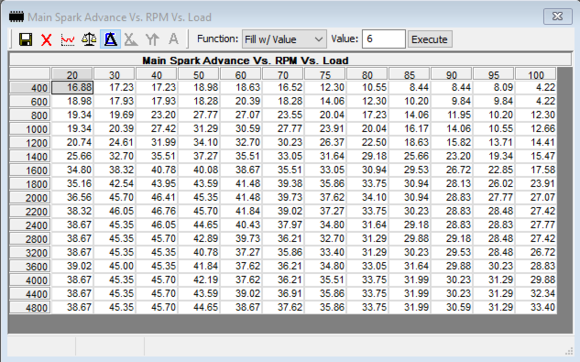Click the red X cancel icon
This screenshot has width=580, height=362.
(x=46, y=39)
